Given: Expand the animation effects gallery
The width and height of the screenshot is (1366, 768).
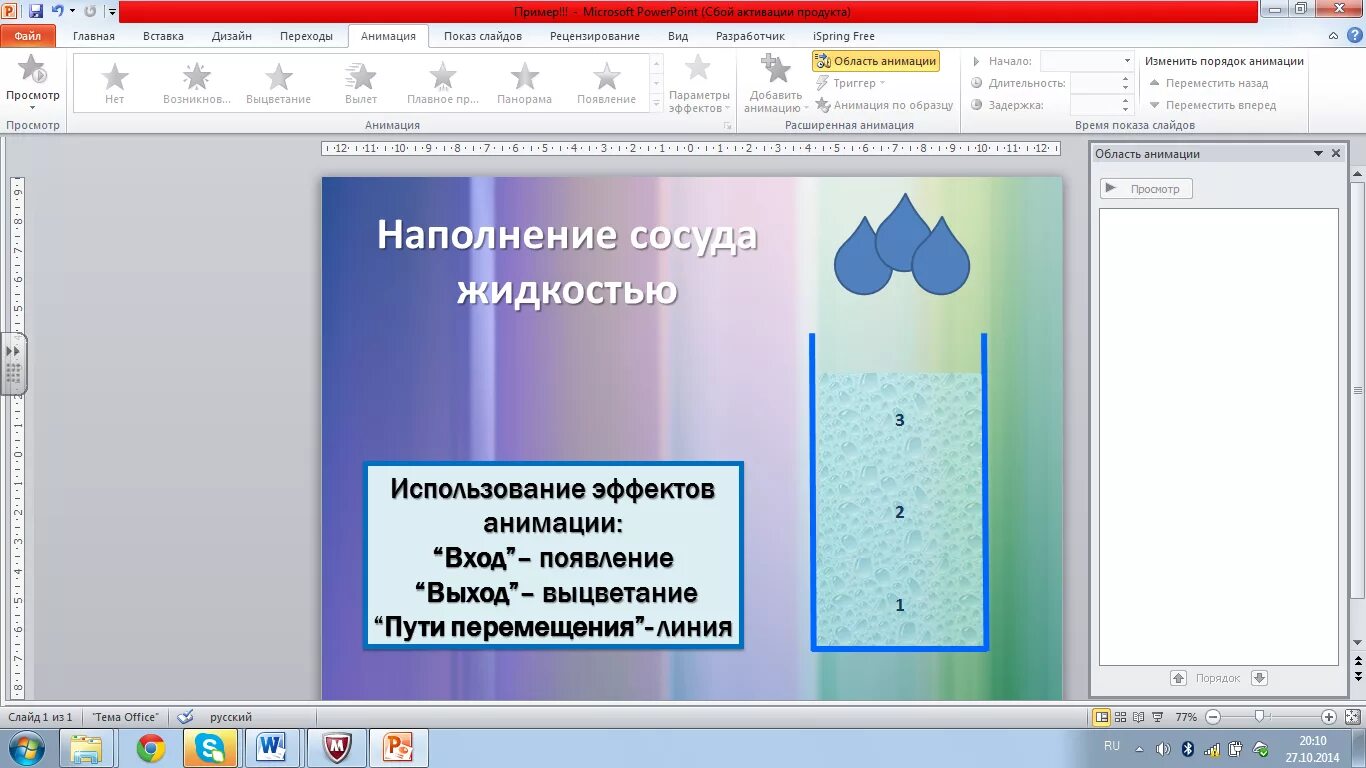Looking at the screenshot, I should (657, 103).
